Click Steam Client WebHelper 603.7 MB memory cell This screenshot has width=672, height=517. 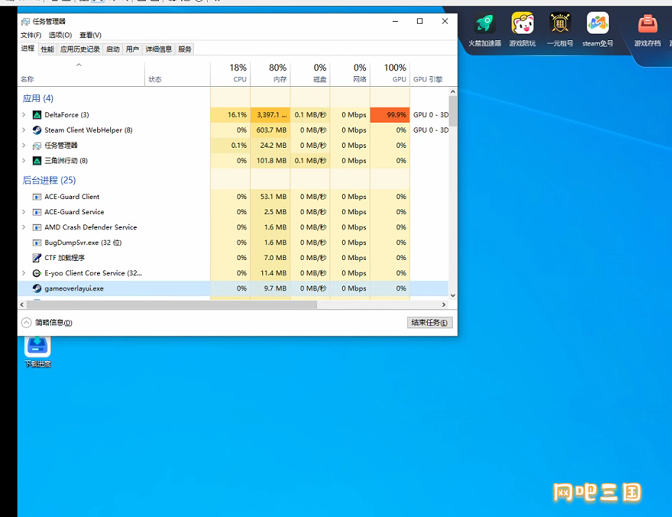(x=270, y=130)
